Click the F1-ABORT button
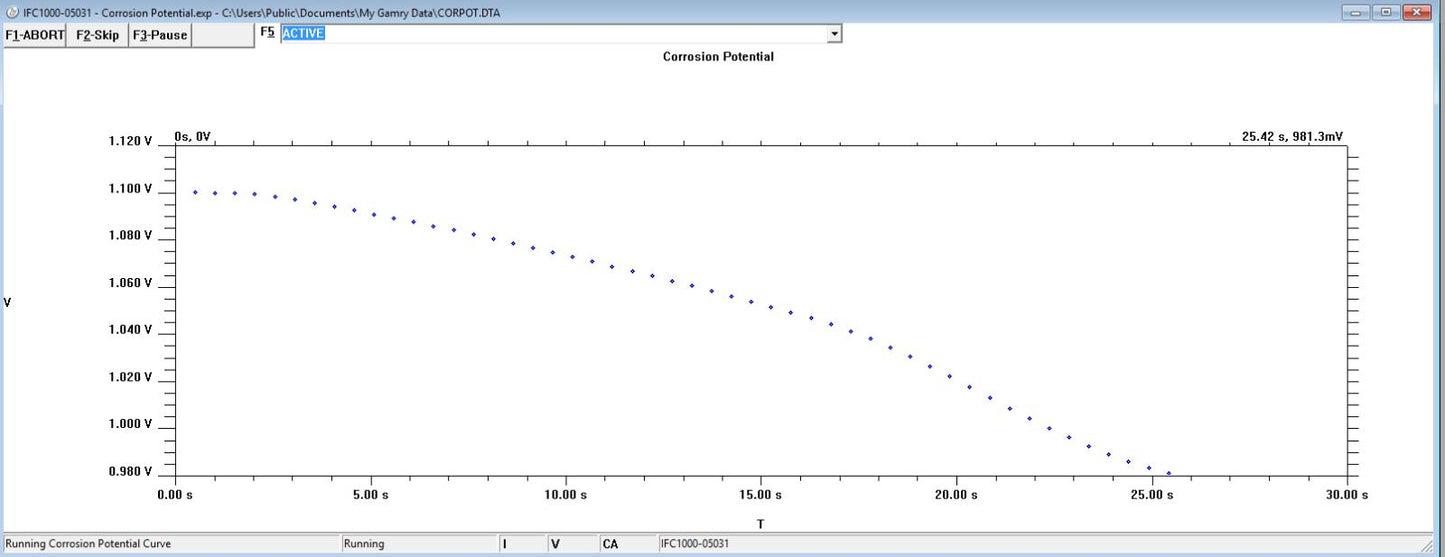Screen dimensions: 1445x557 [x=35, y=35]
